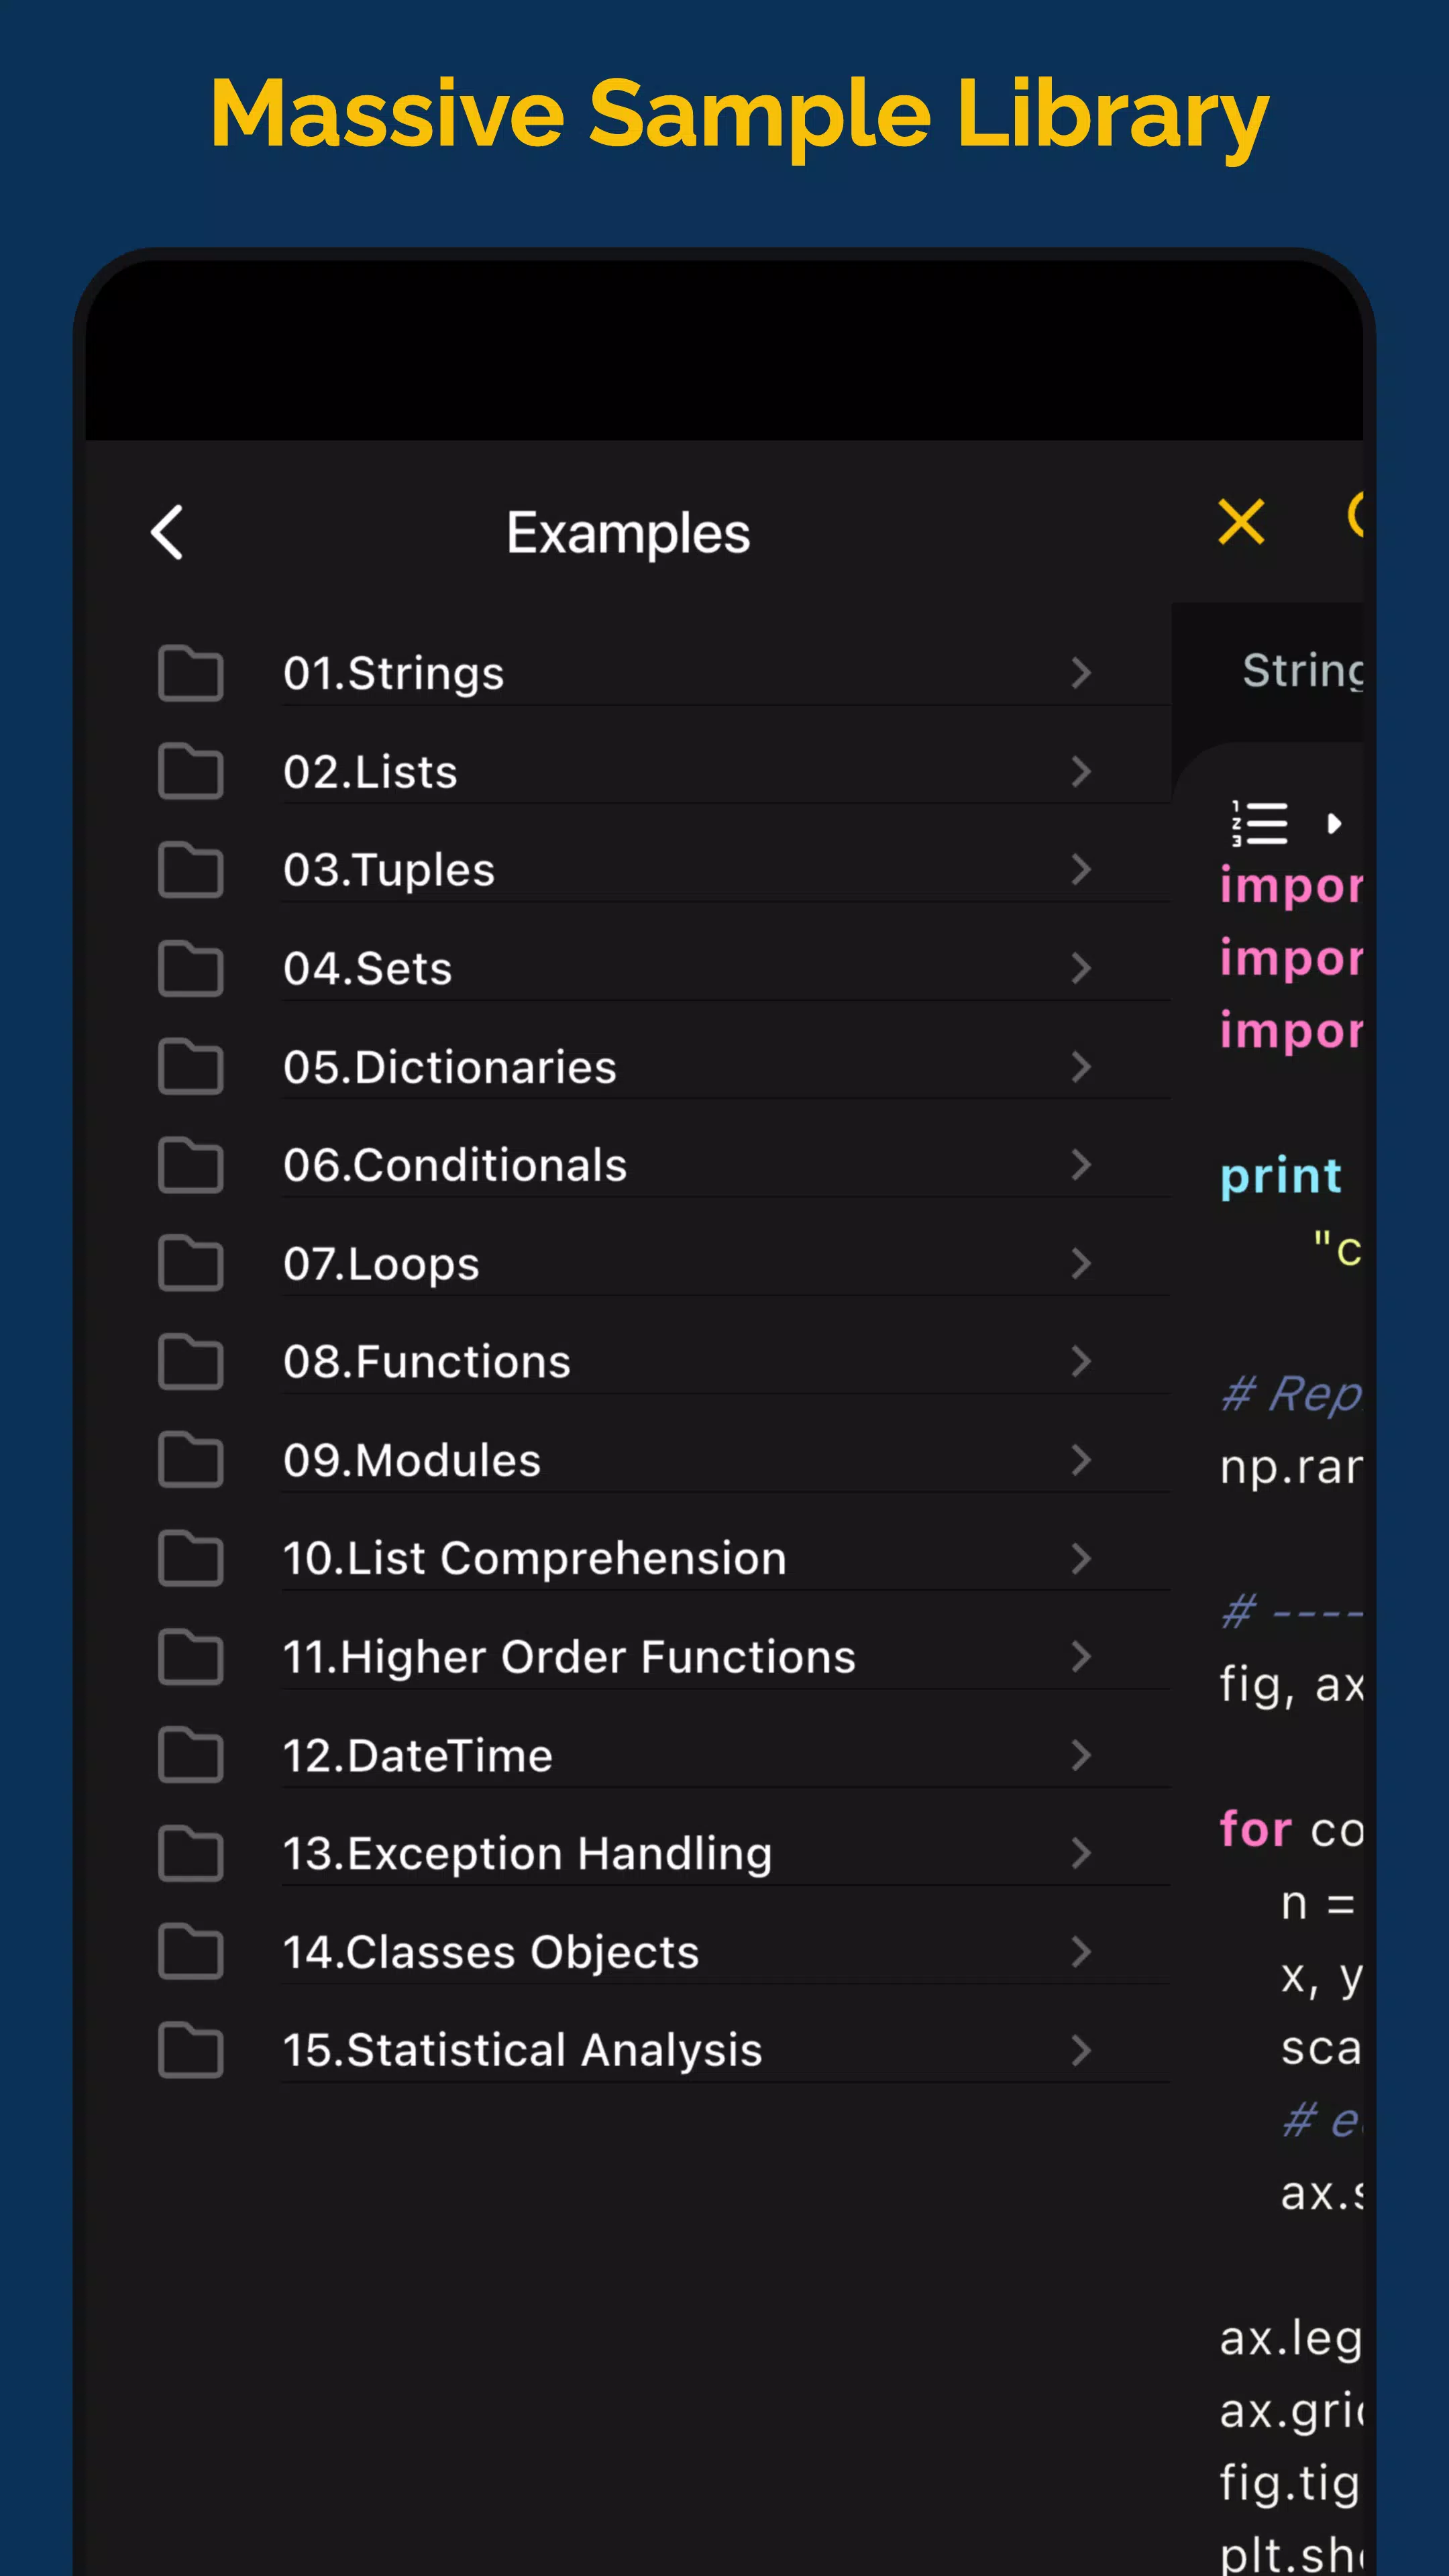Open the 12.DateTime examples folder
1449x2576 pixels.
(418, 1755)
